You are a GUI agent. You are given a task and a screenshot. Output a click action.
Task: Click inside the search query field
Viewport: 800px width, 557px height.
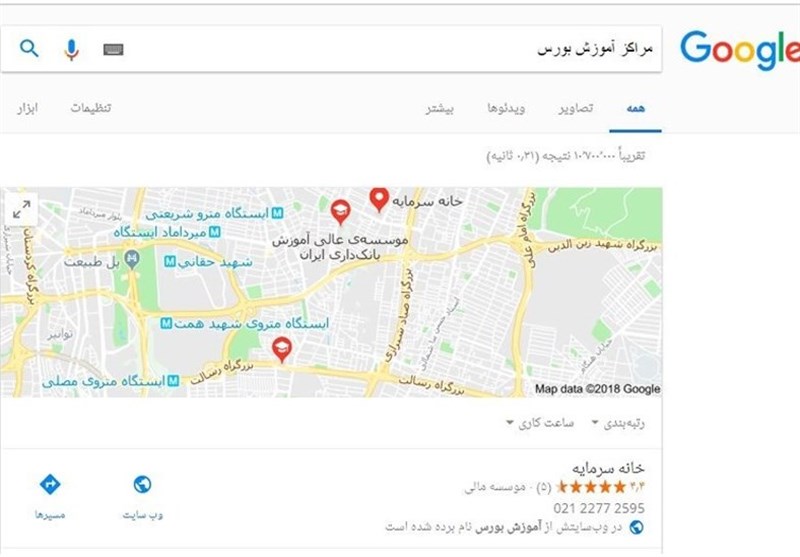[x=393, y=49]
